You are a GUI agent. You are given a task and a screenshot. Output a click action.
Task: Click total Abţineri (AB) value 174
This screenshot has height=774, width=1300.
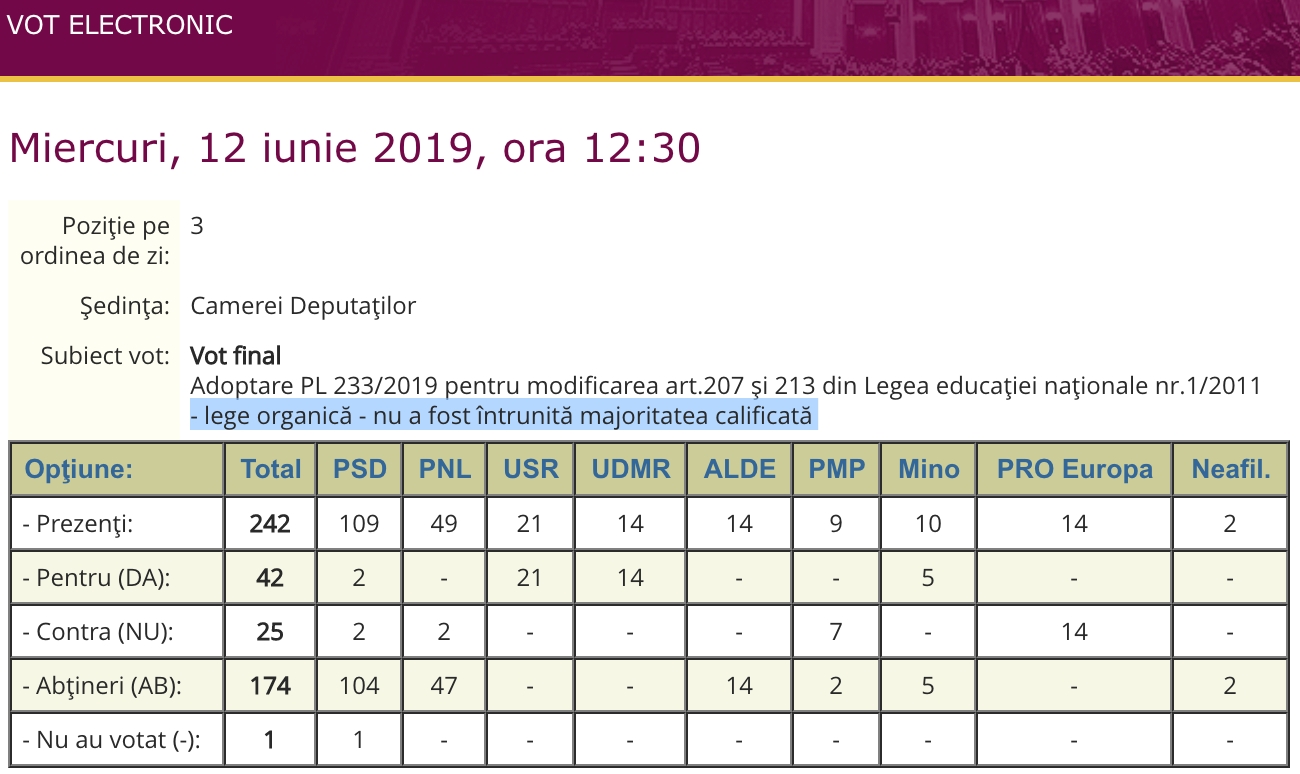(x=270, y=686)
